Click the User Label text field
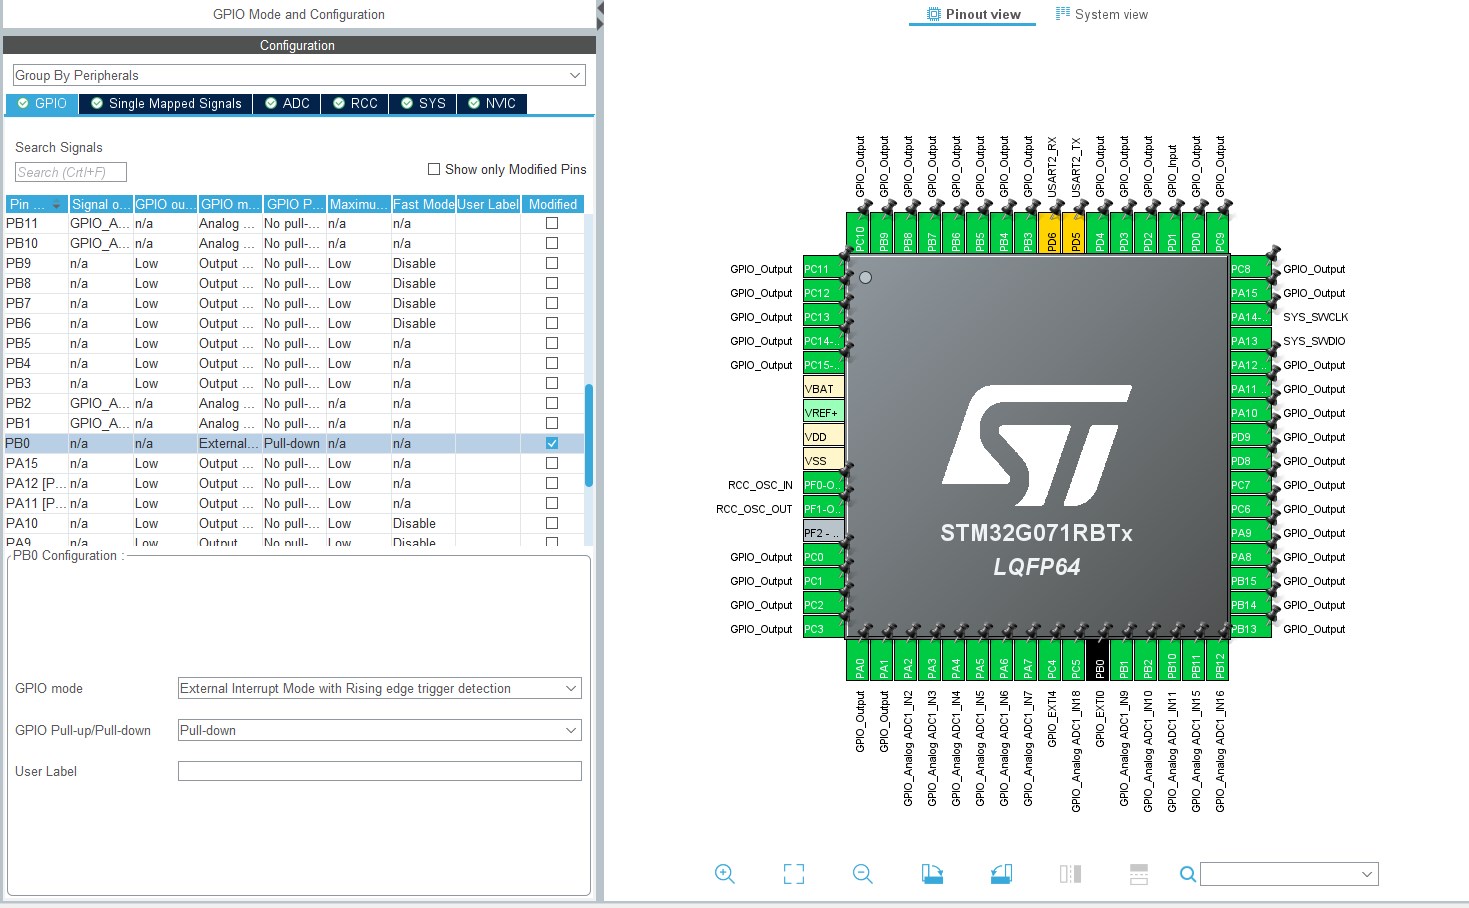The height and width of the screenshot is (908, 1469). point(379,771)
